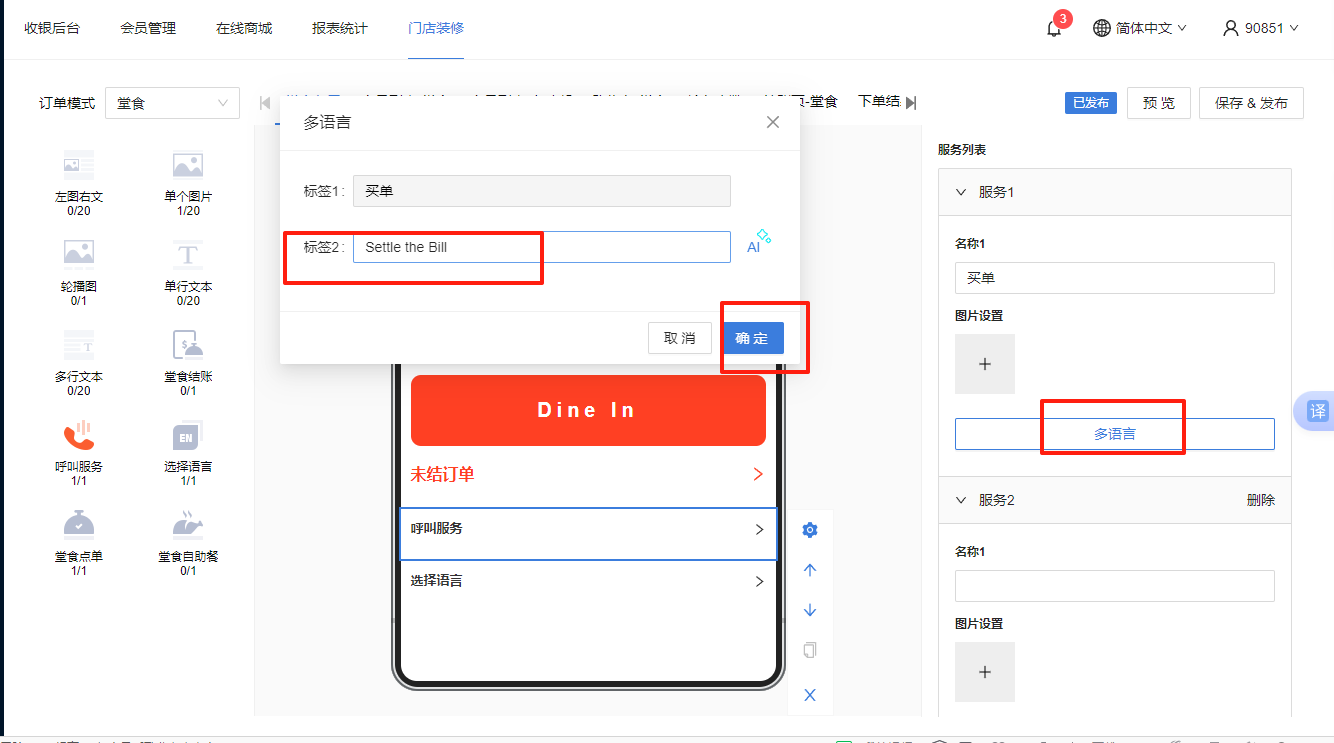Select the 呼叫服务 row in phone preview
This screenshot has width=1334, height=743.
[x=588, y=533]
